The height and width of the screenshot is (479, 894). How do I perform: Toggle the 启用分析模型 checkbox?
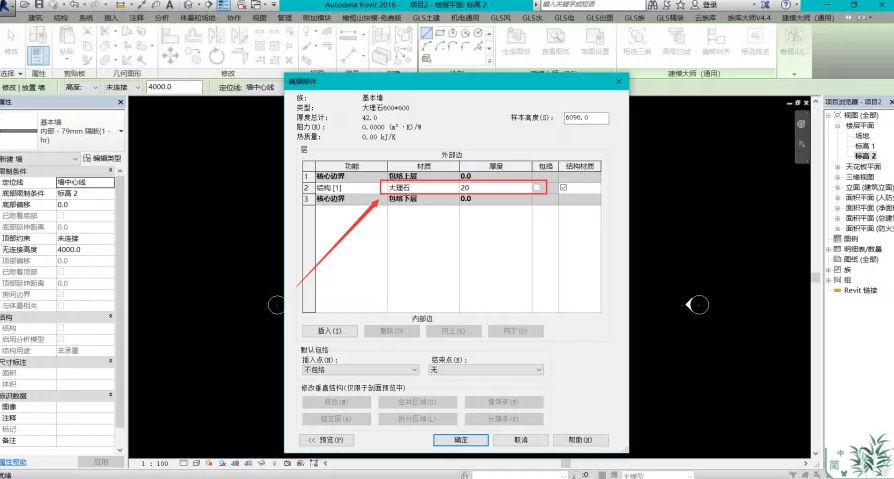point(61,339)
